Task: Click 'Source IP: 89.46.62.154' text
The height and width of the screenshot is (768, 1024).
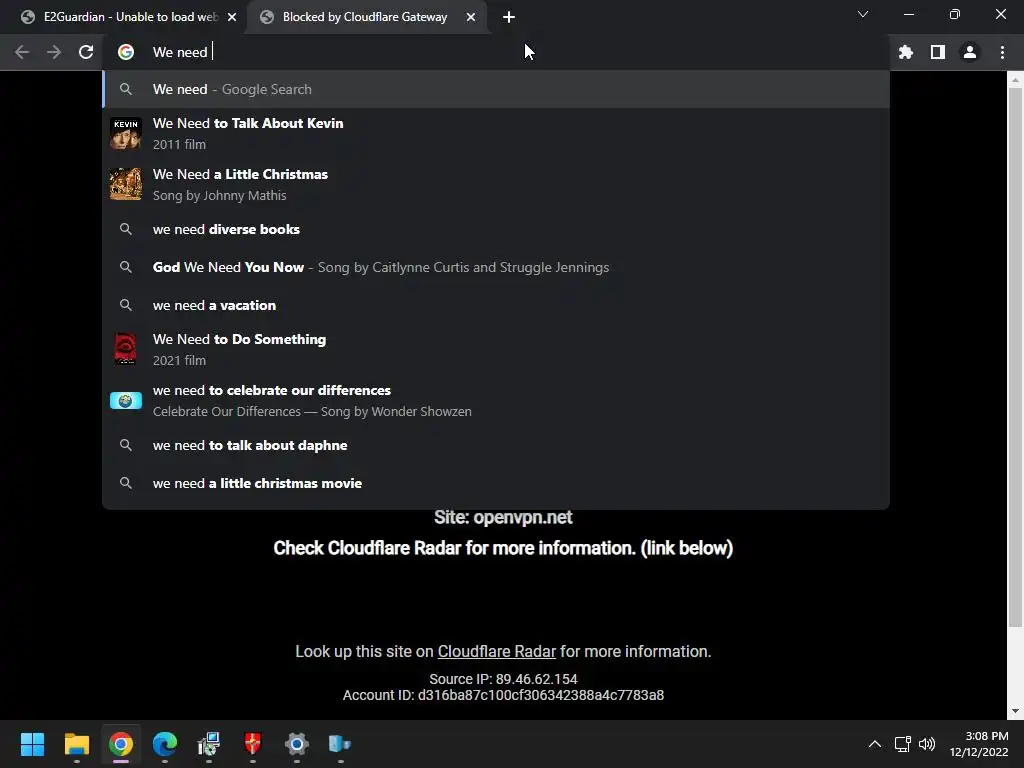Action: point(503,679)
